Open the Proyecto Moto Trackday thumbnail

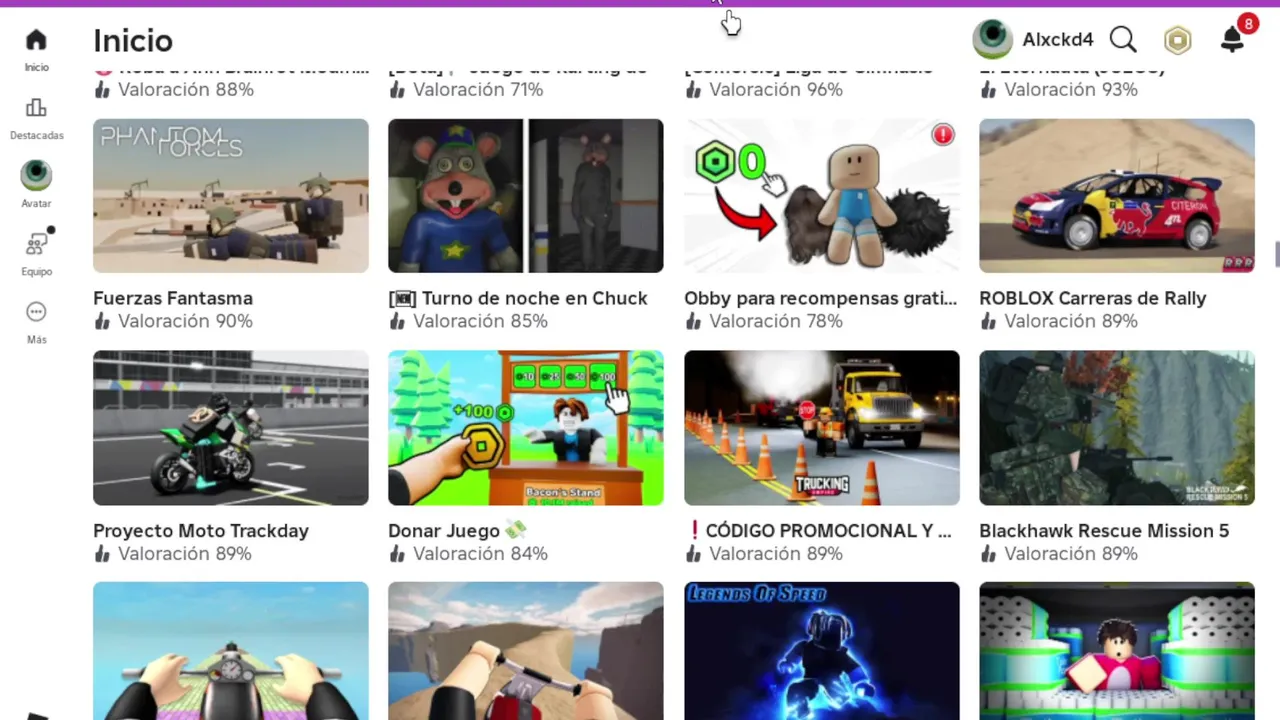pos(231,428)
